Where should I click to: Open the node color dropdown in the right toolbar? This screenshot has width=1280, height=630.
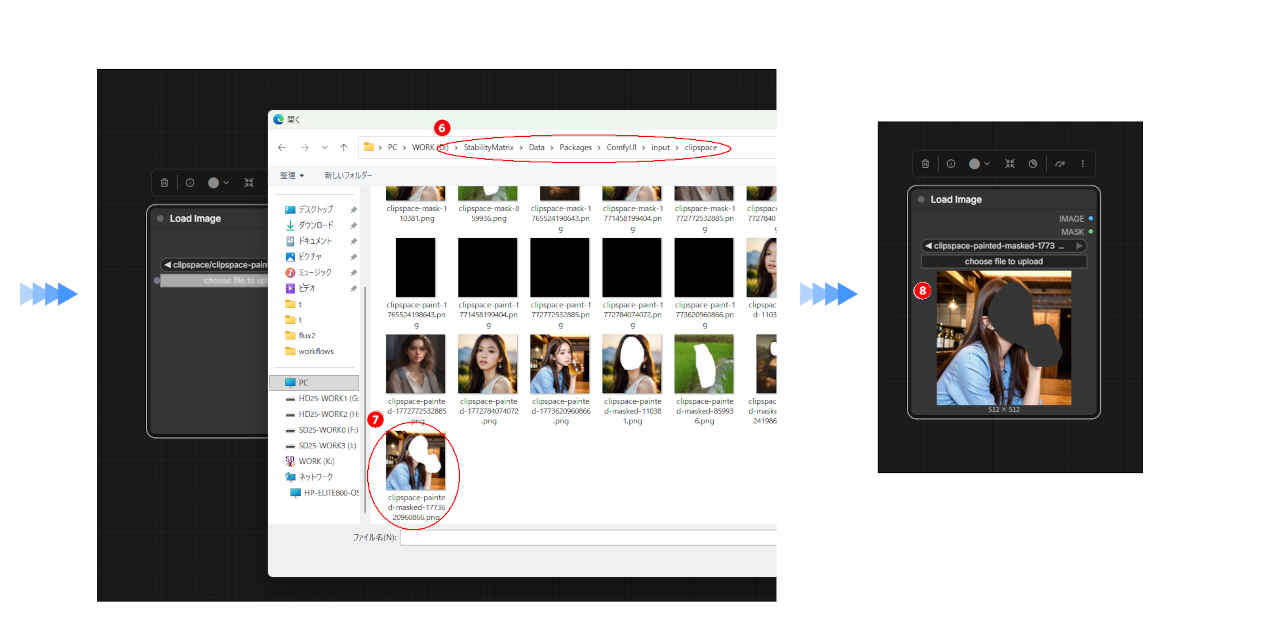(987, 163)
